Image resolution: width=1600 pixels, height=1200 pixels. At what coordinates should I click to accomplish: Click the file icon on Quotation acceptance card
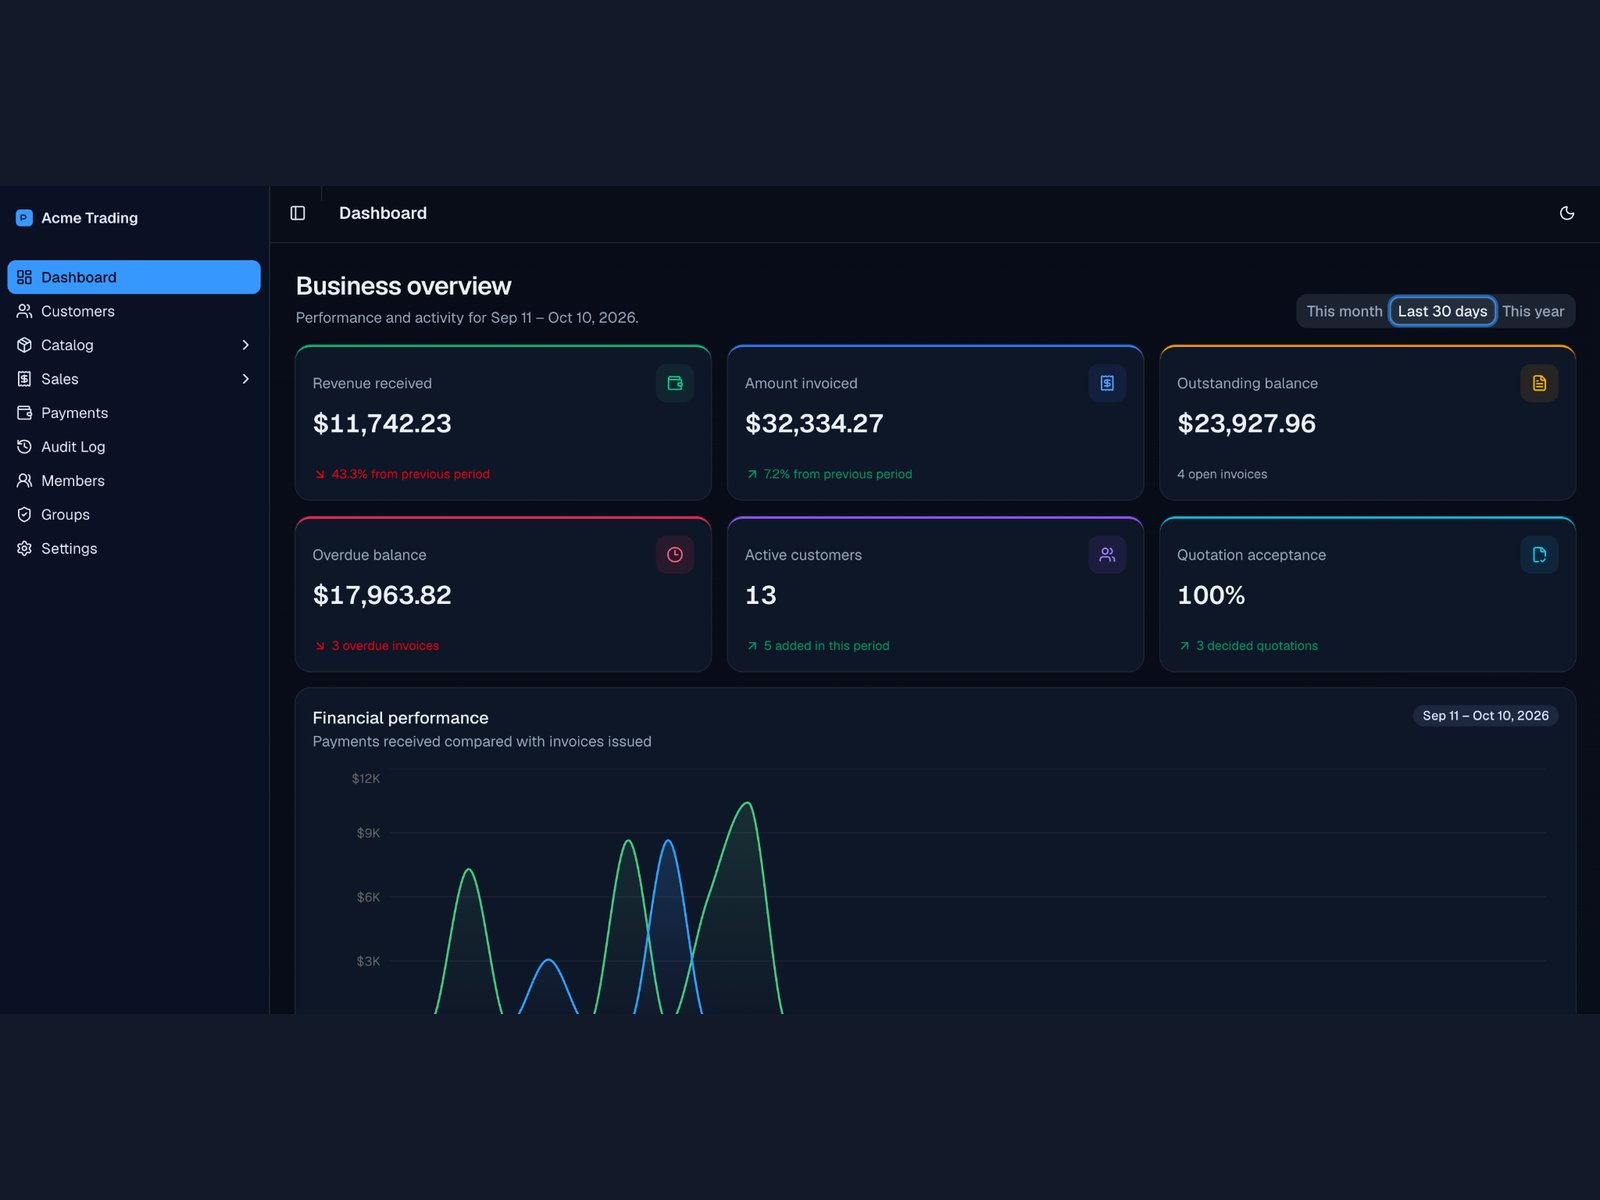pos(1539,555)
